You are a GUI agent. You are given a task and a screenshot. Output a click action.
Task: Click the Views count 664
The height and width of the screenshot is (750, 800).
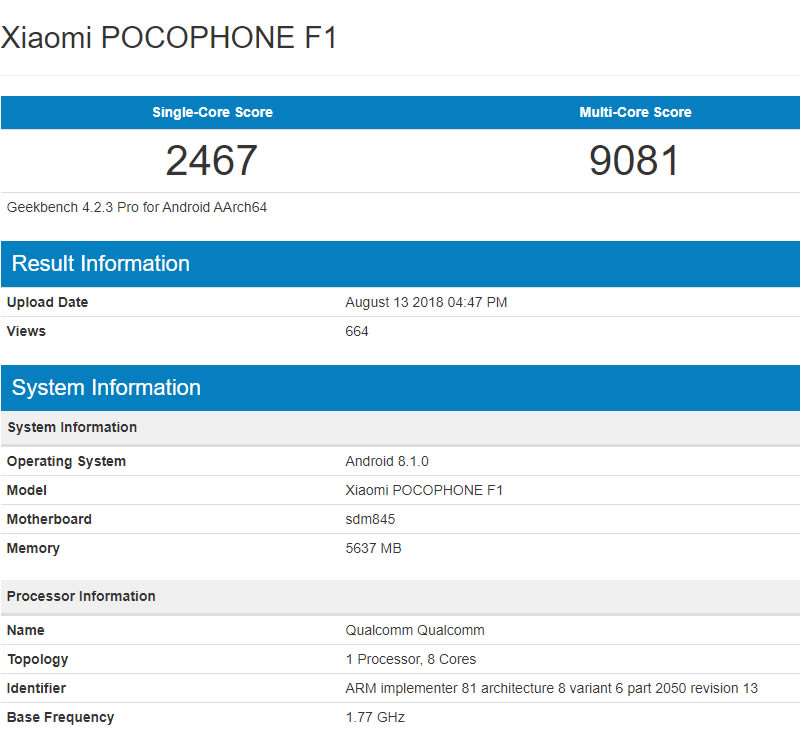point(357,331)
